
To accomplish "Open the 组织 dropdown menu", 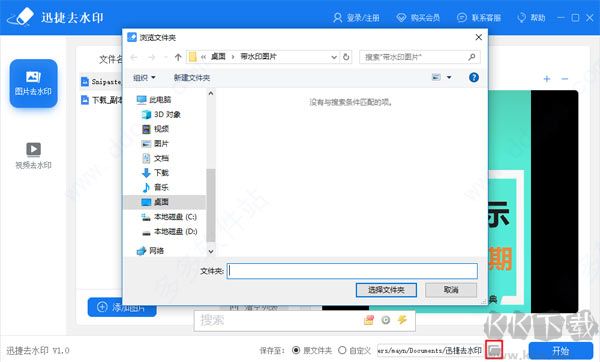I will coord(144,78).
